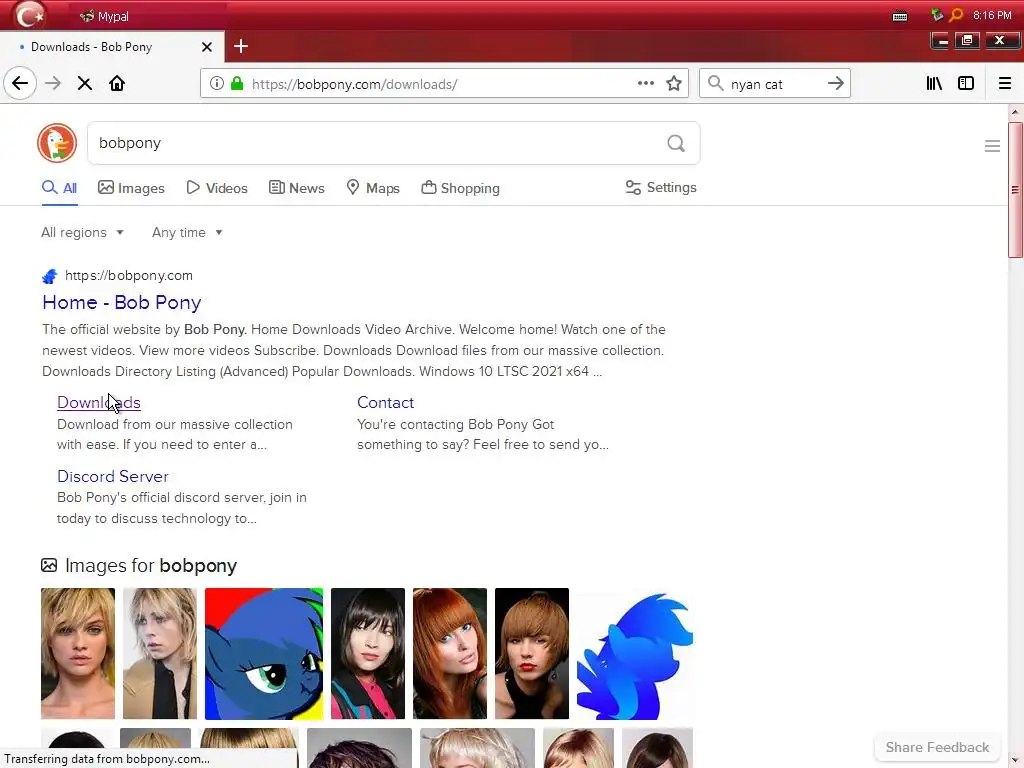The image size is (1024, 768).
Task: Open a new tab
Action: click(241, 46)
